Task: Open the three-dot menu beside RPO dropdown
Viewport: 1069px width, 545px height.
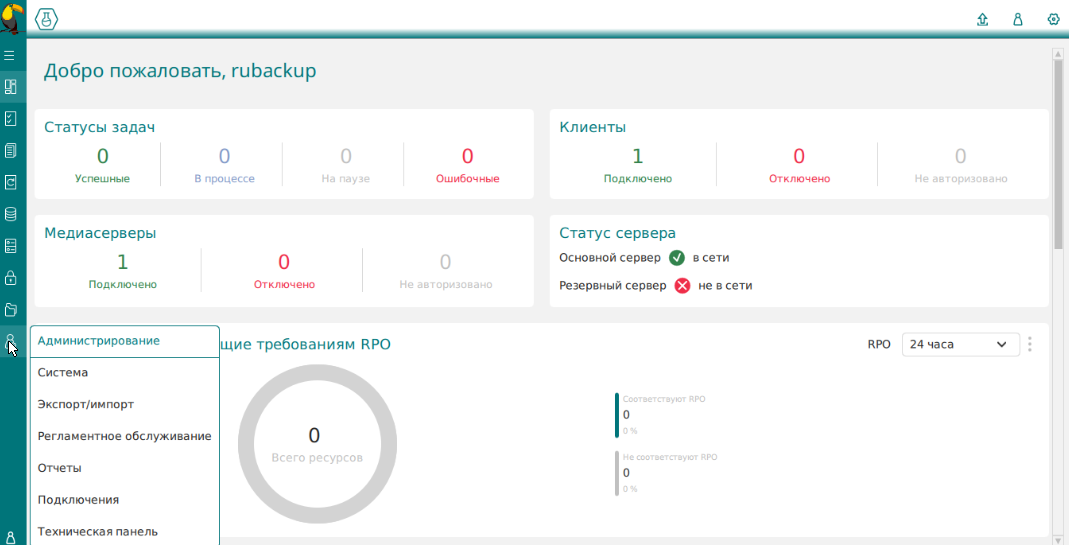Action: (1030, 344)
